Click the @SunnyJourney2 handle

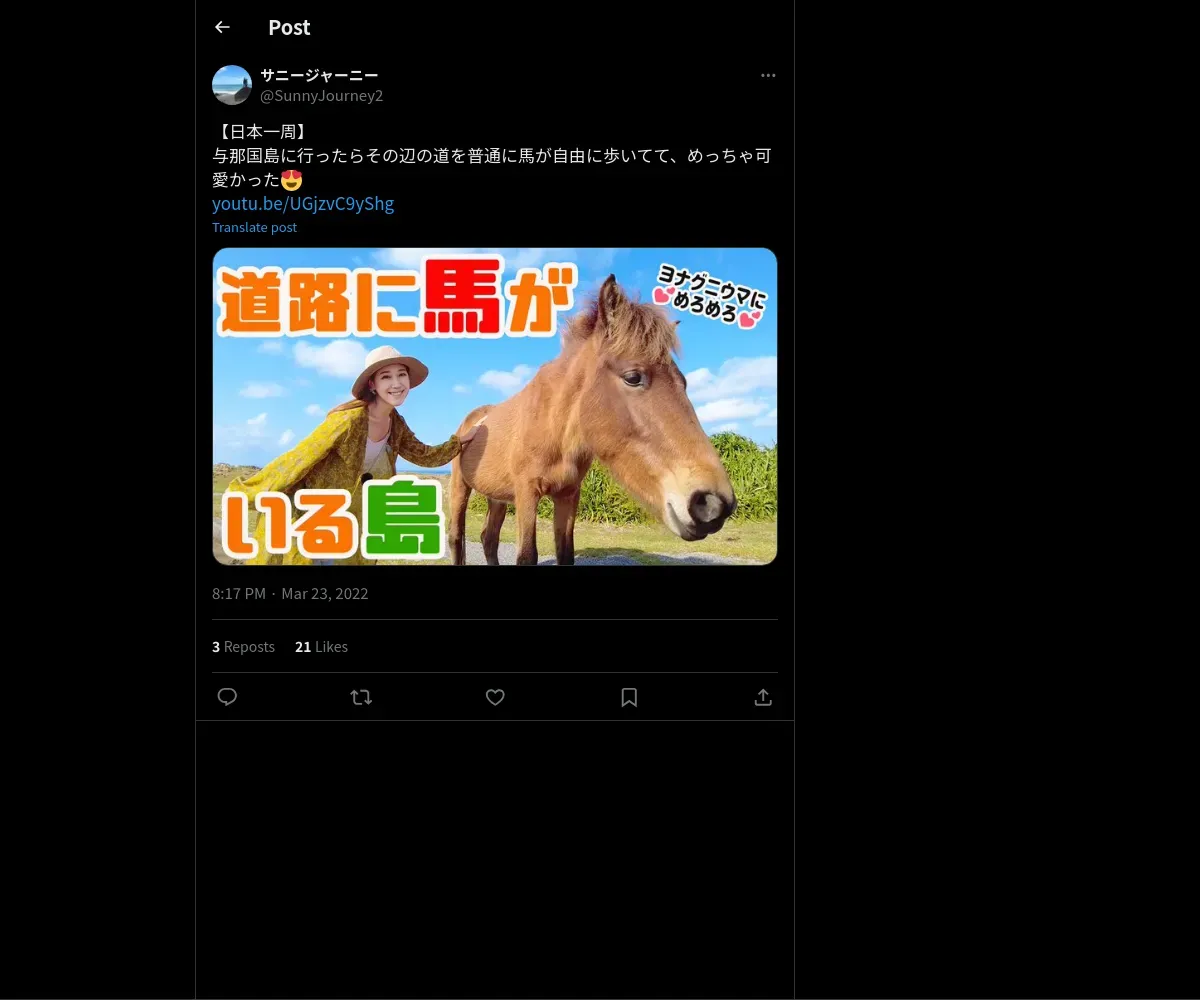click(322, 96)
